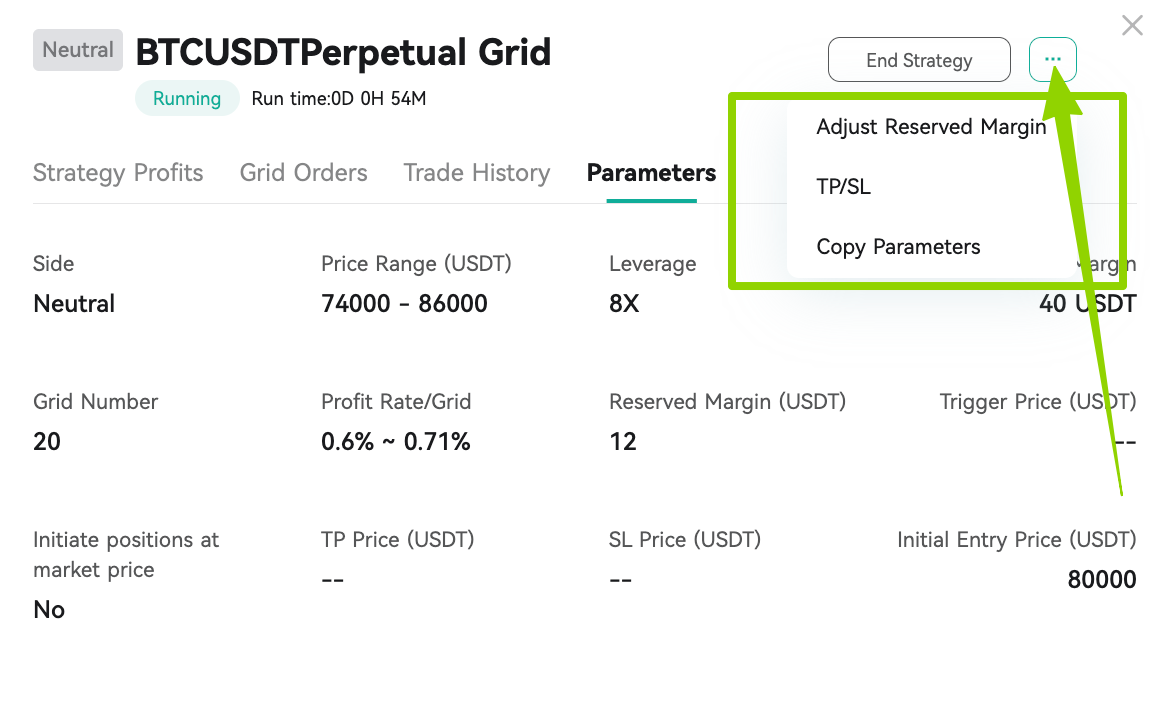Select the Parameters tab
Screen dimensions: 1170x722
pos(651,173)
